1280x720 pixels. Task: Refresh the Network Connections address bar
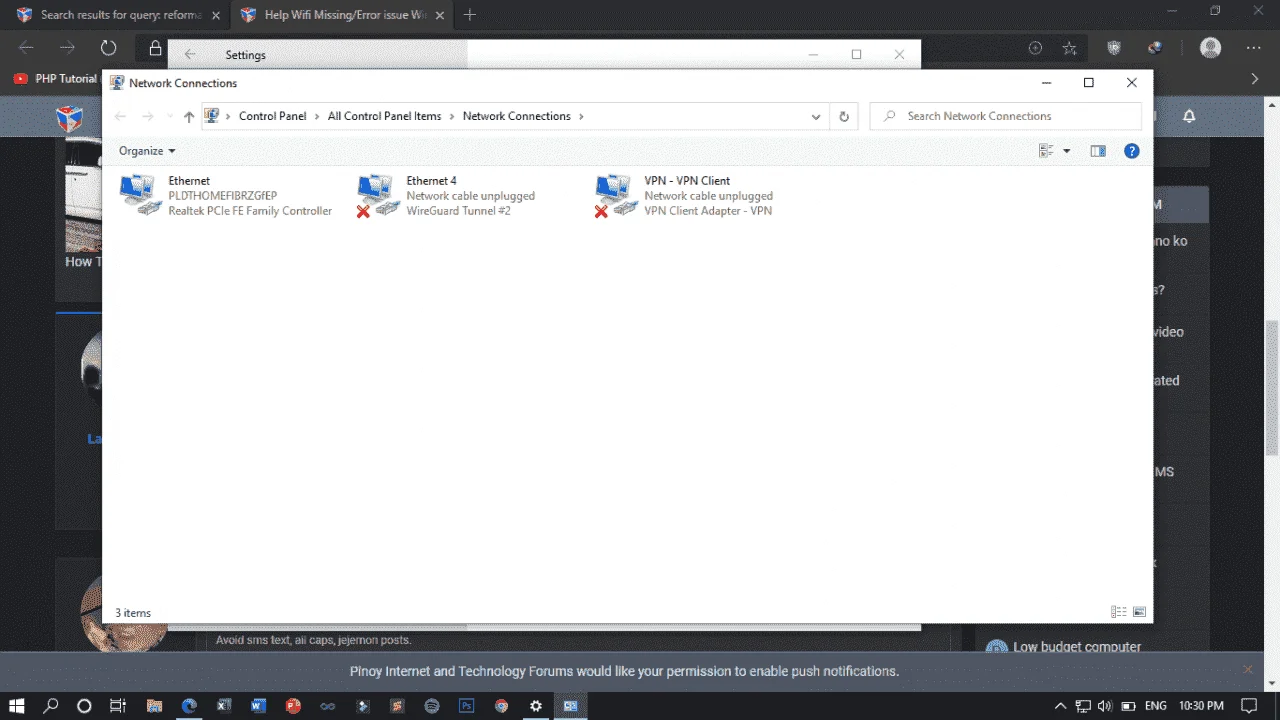point(844,116)
